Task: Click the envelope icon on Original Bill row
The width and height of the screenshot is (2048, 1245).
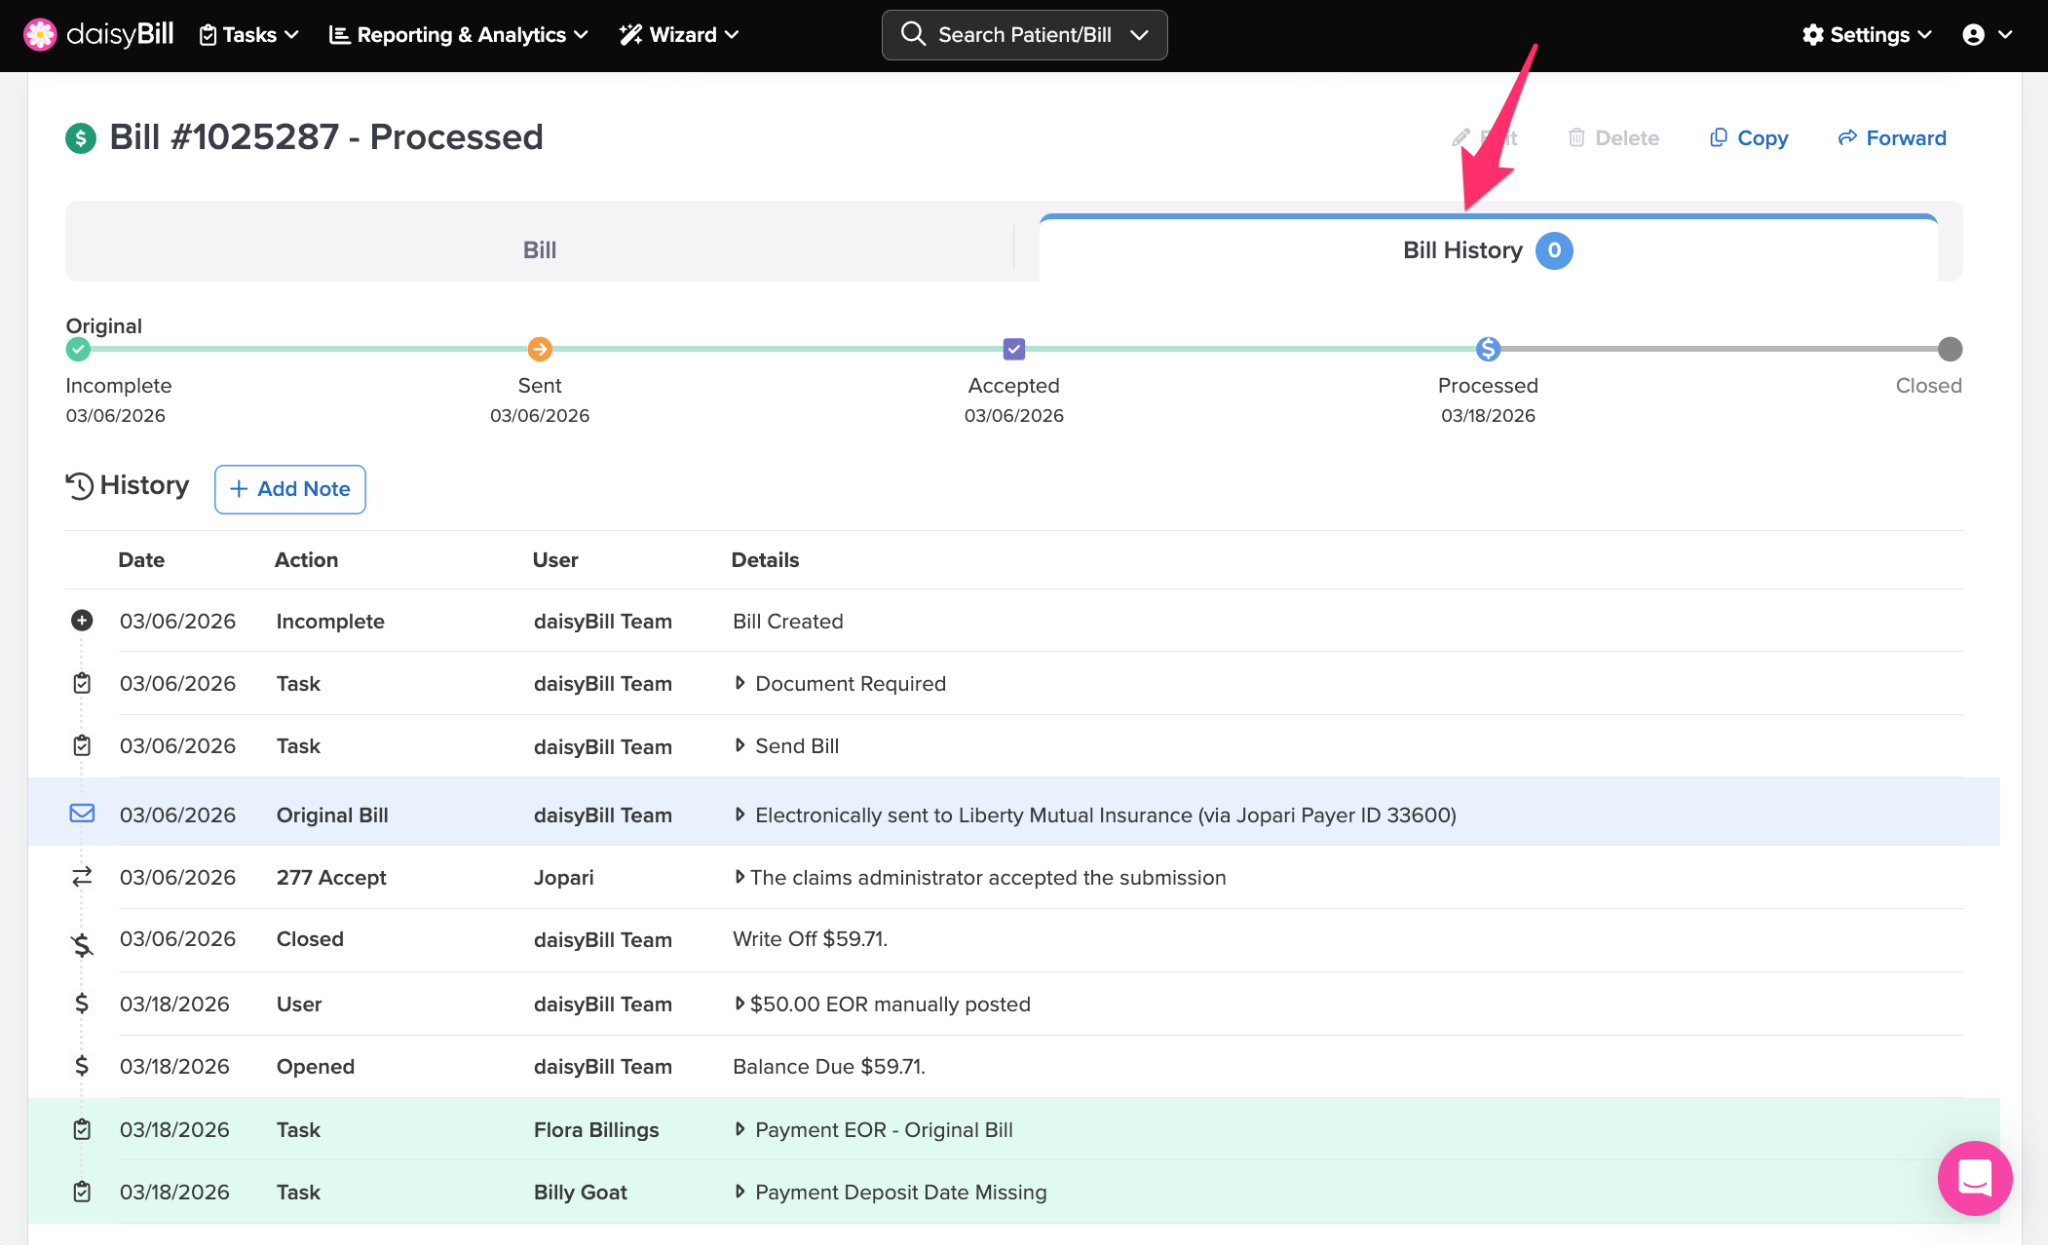Action: point(82,813)
